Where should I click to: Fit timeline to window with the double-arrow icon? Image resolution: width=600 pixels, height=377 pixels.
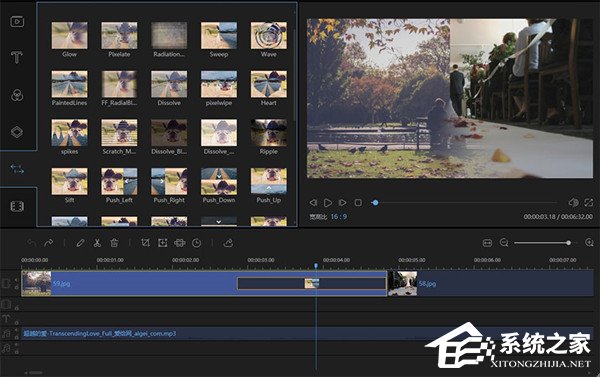[487, 243]
